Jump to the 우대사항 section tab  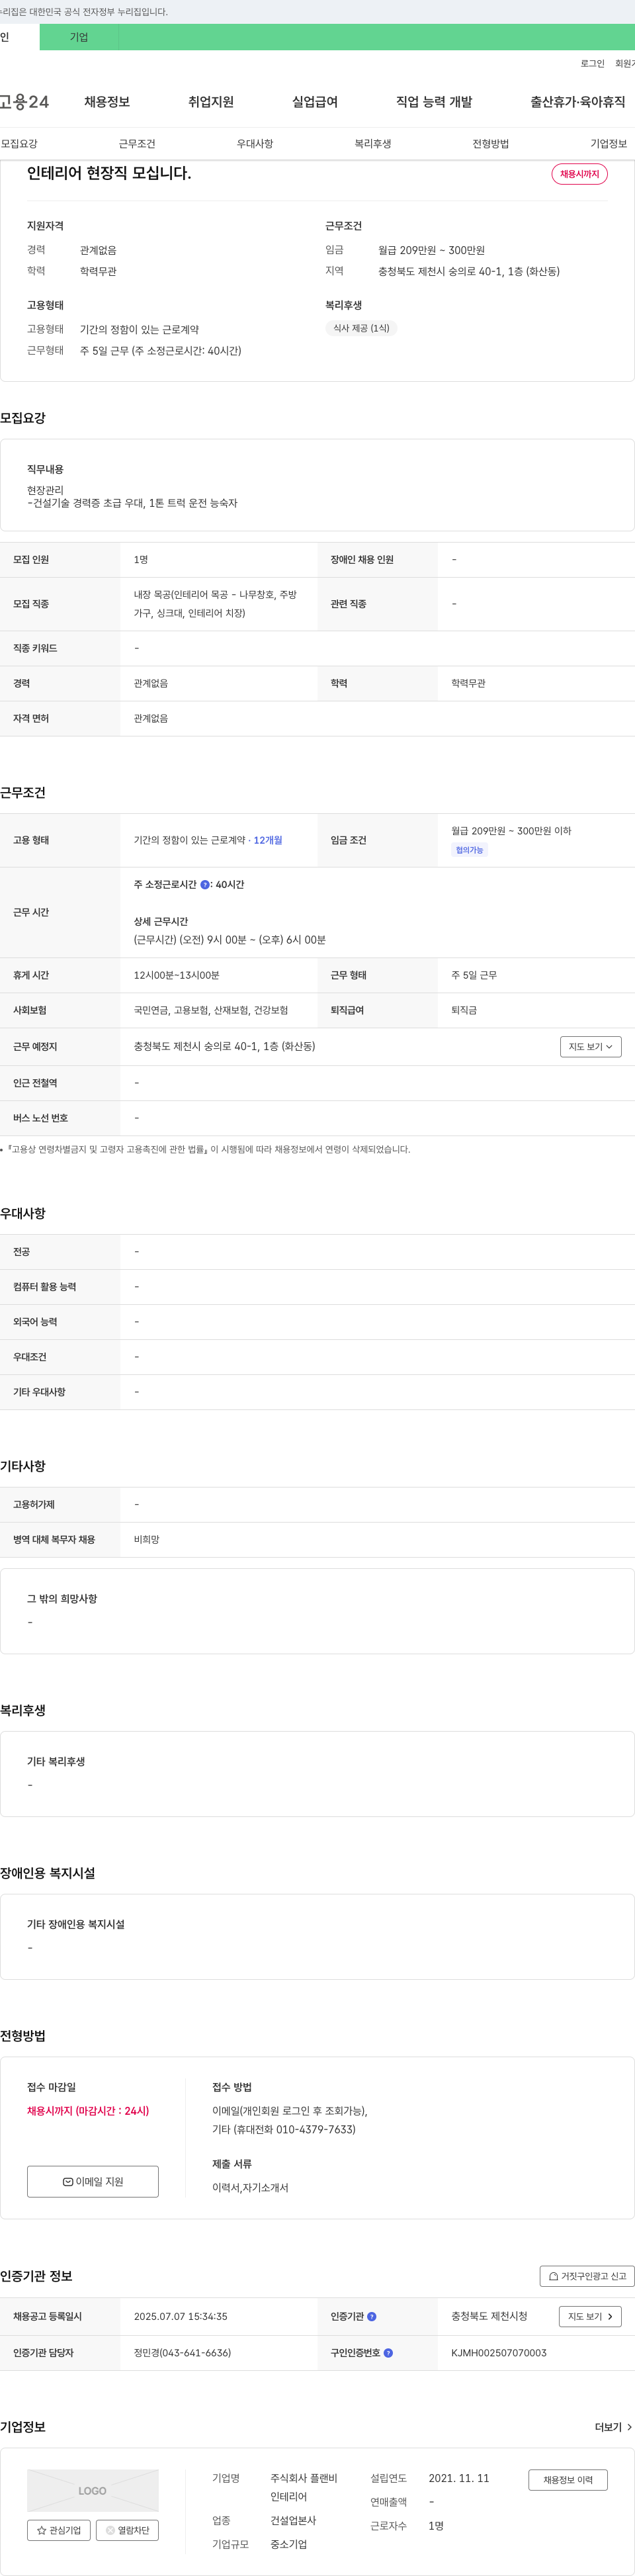click(x=255, y=144)
